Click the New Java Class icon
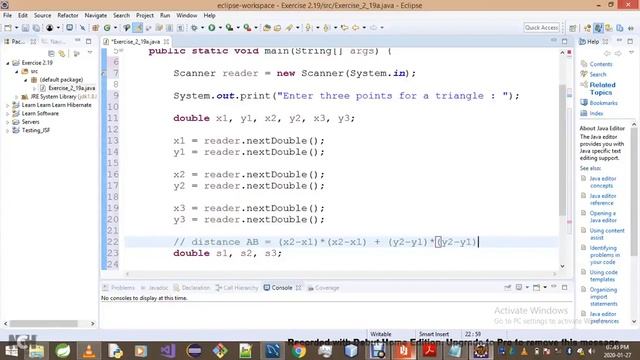The width and height of the screenshot is (640, 360). [x=107, y=28]
